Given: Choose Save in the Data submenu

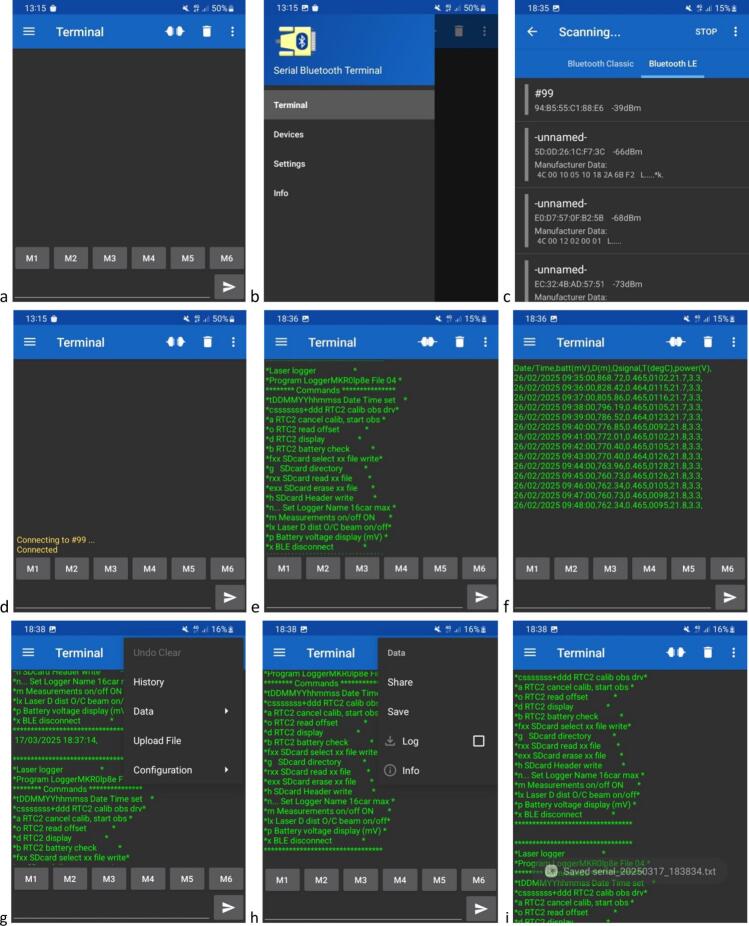Looking at the screenshot, I should click(x=398, y=712).
